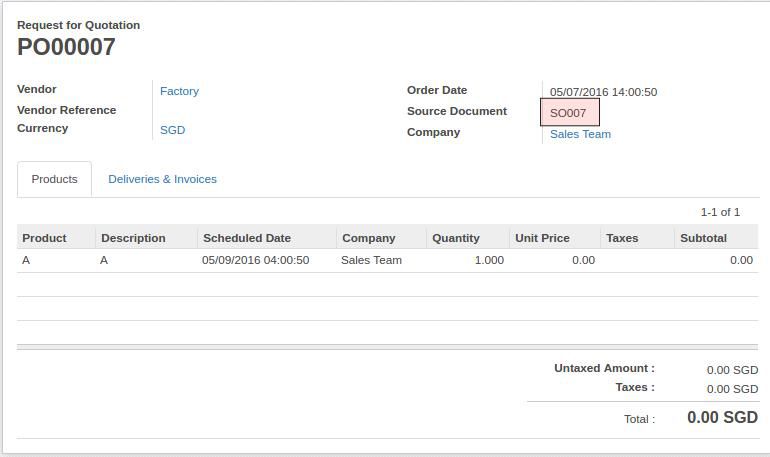Open the SGD currency link

coord(172,130)
